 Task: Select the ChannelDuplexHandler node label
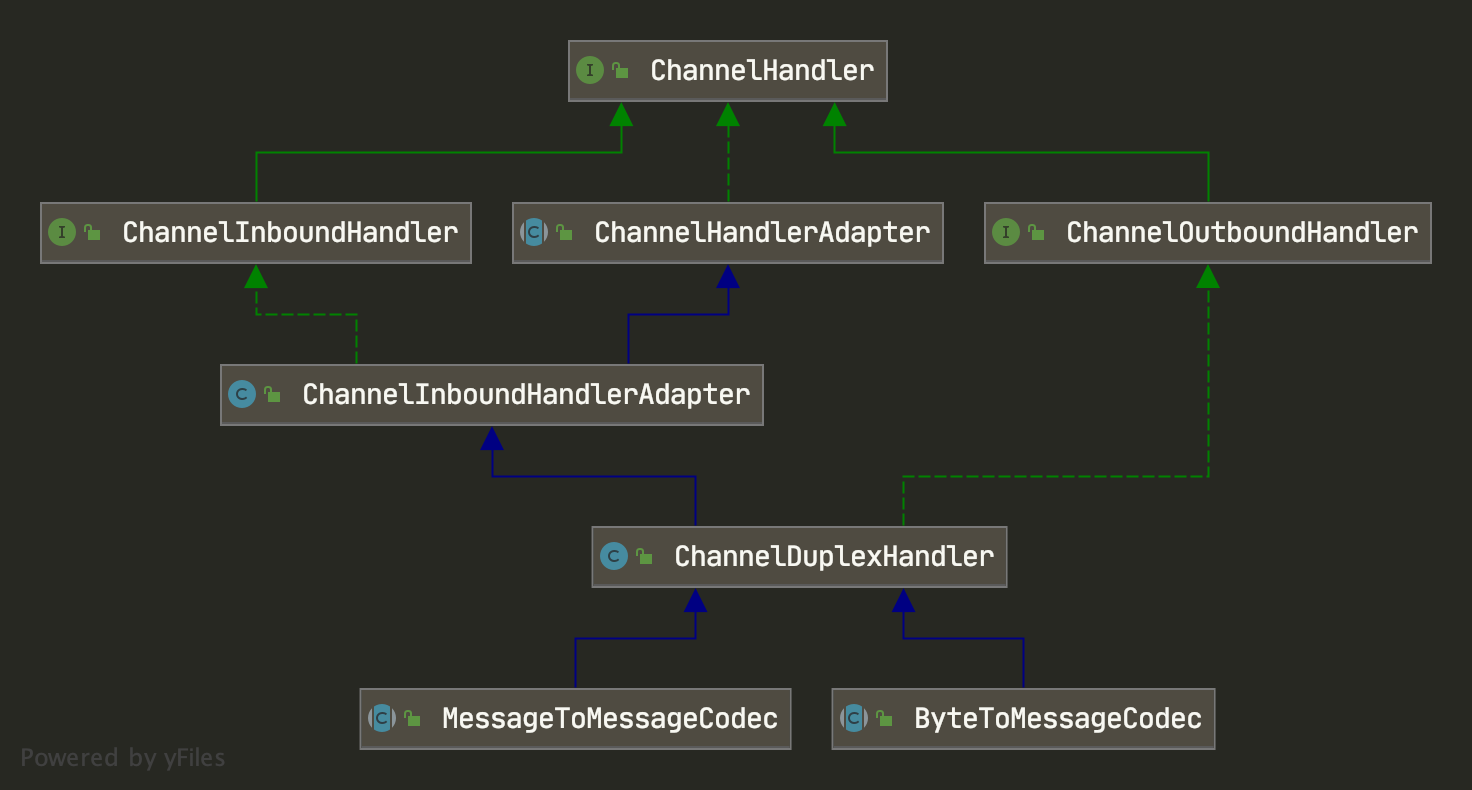coord(834,557)
